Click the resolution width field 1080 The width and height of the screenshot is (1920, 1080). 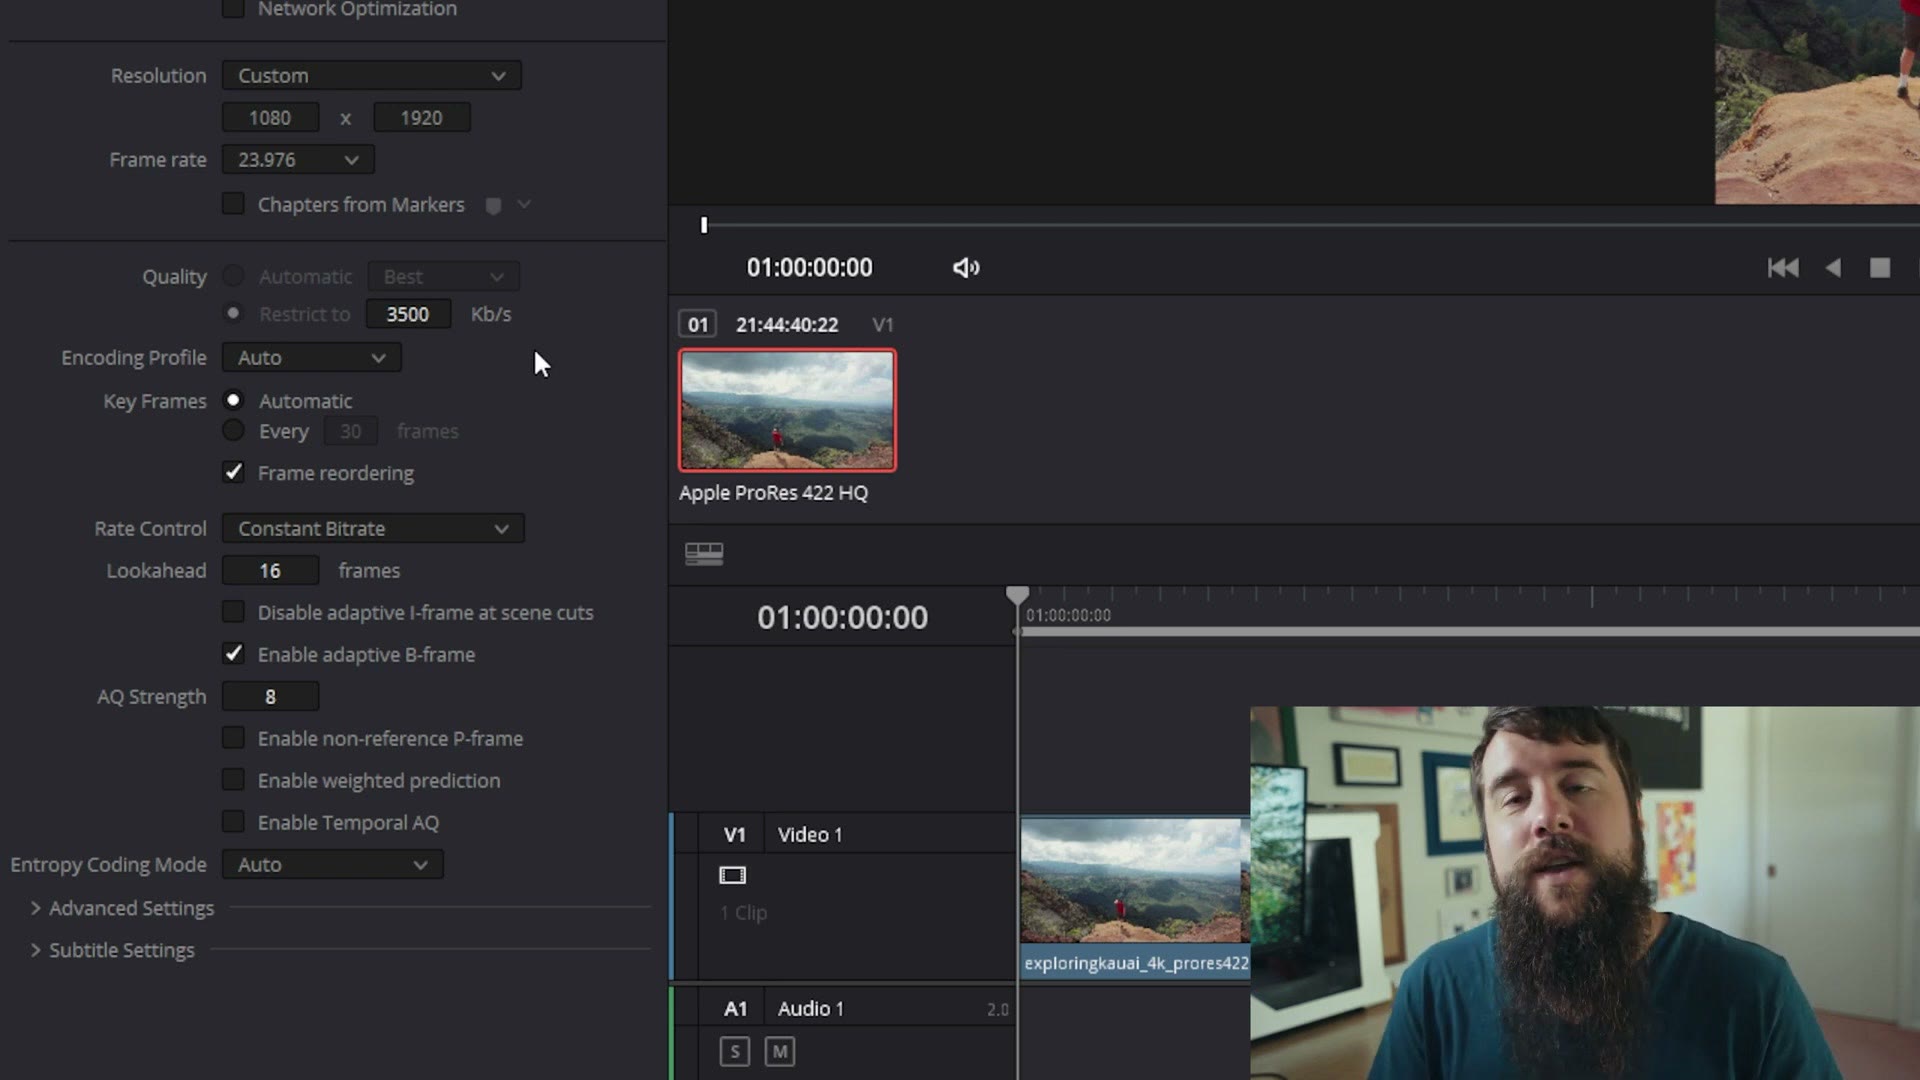click(270, 118)
